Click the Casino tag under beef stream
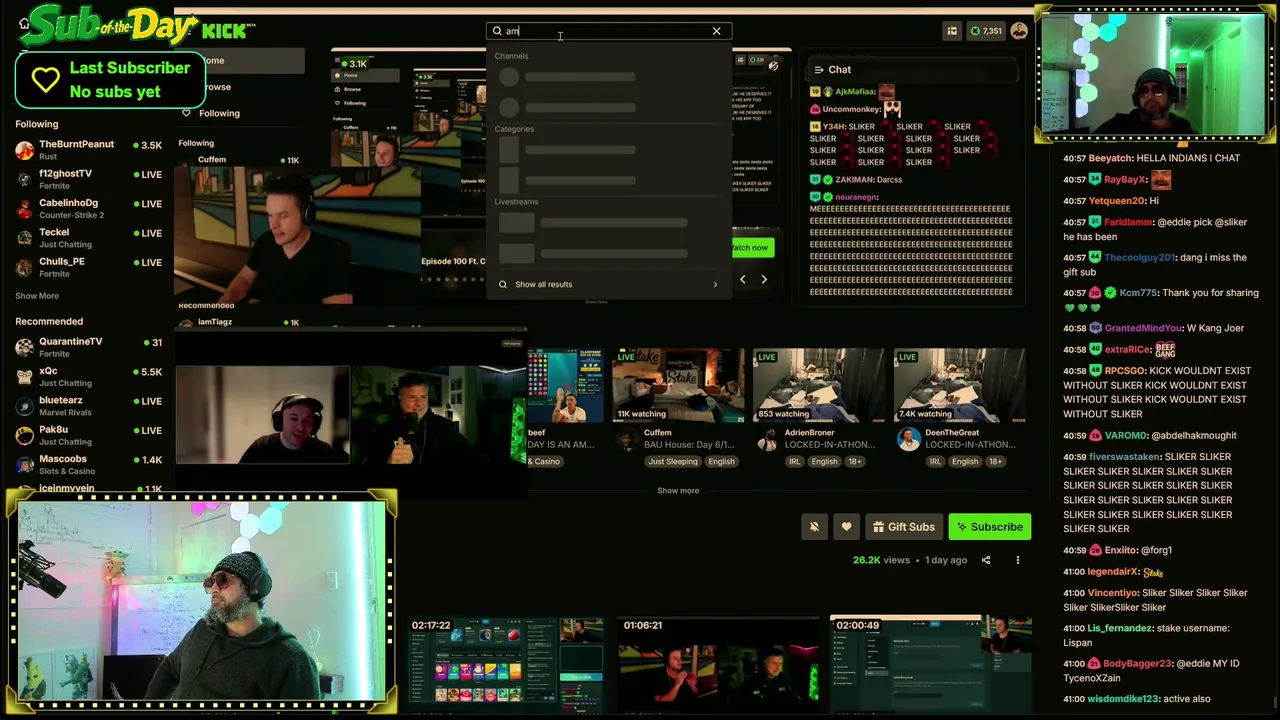Image resolution: width=1280 pixels, height=720 pixels. pyautogui.click(x=545, y=462)
